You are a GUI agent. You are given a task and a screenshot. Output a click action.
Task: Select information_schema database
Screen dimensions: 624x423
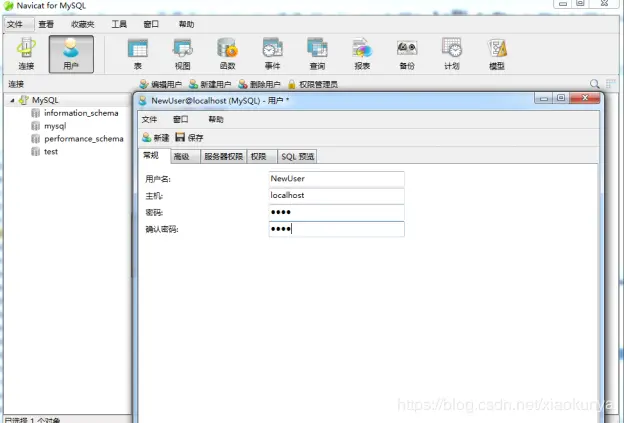click(x=81, y=113)
